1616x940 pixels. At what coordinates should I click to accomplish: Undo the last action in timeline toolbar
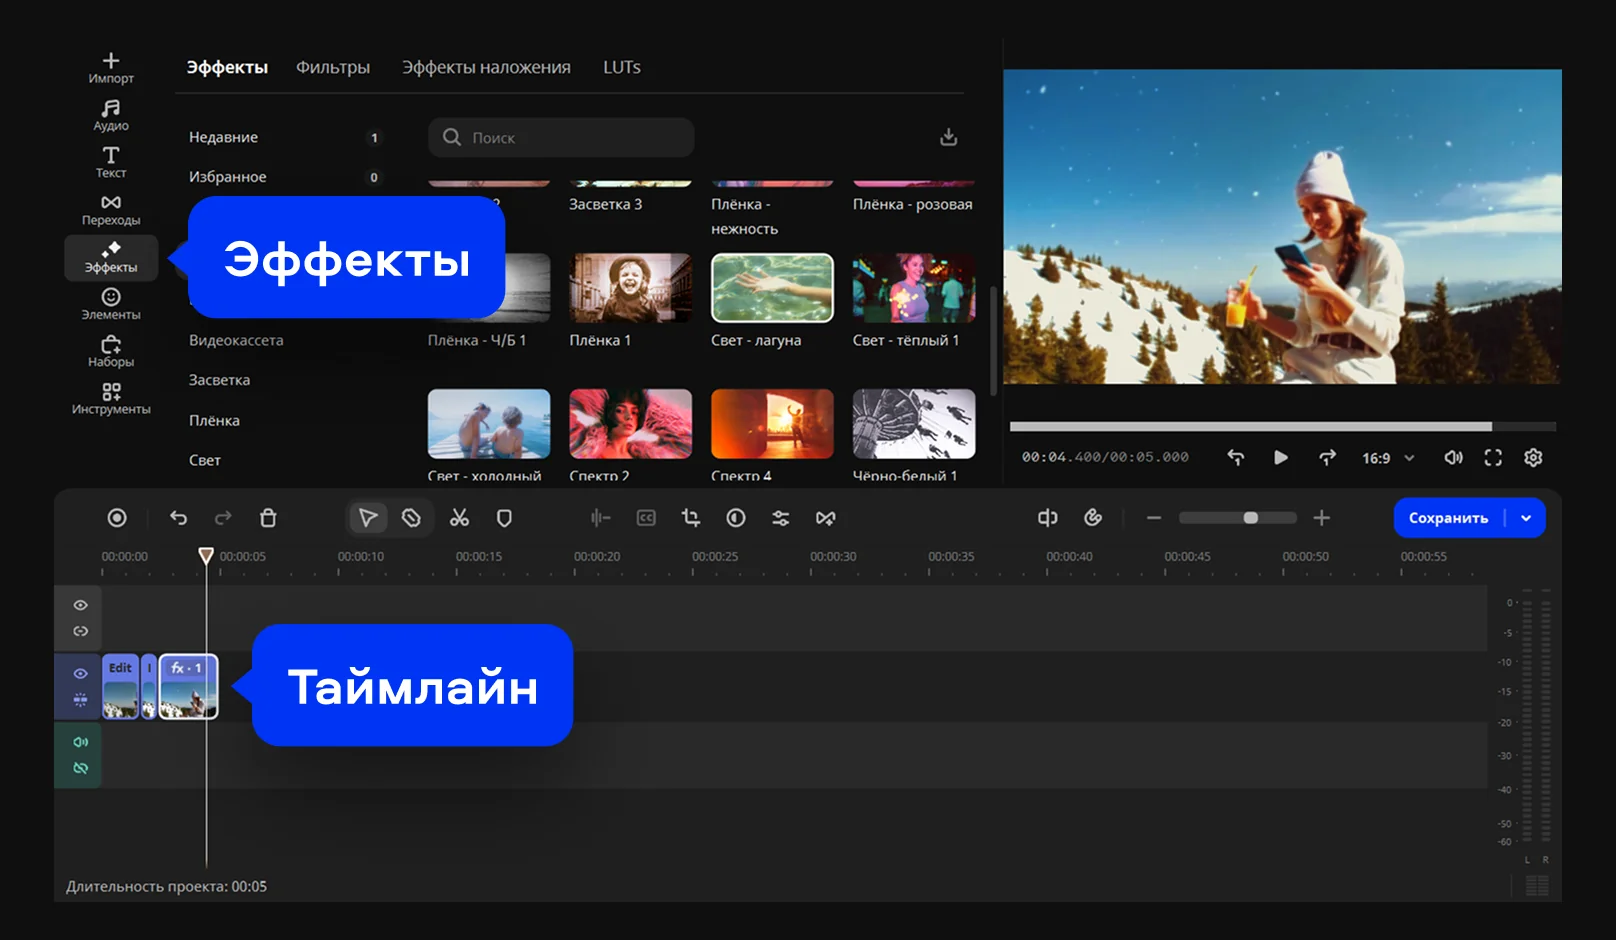click(178, 518)
